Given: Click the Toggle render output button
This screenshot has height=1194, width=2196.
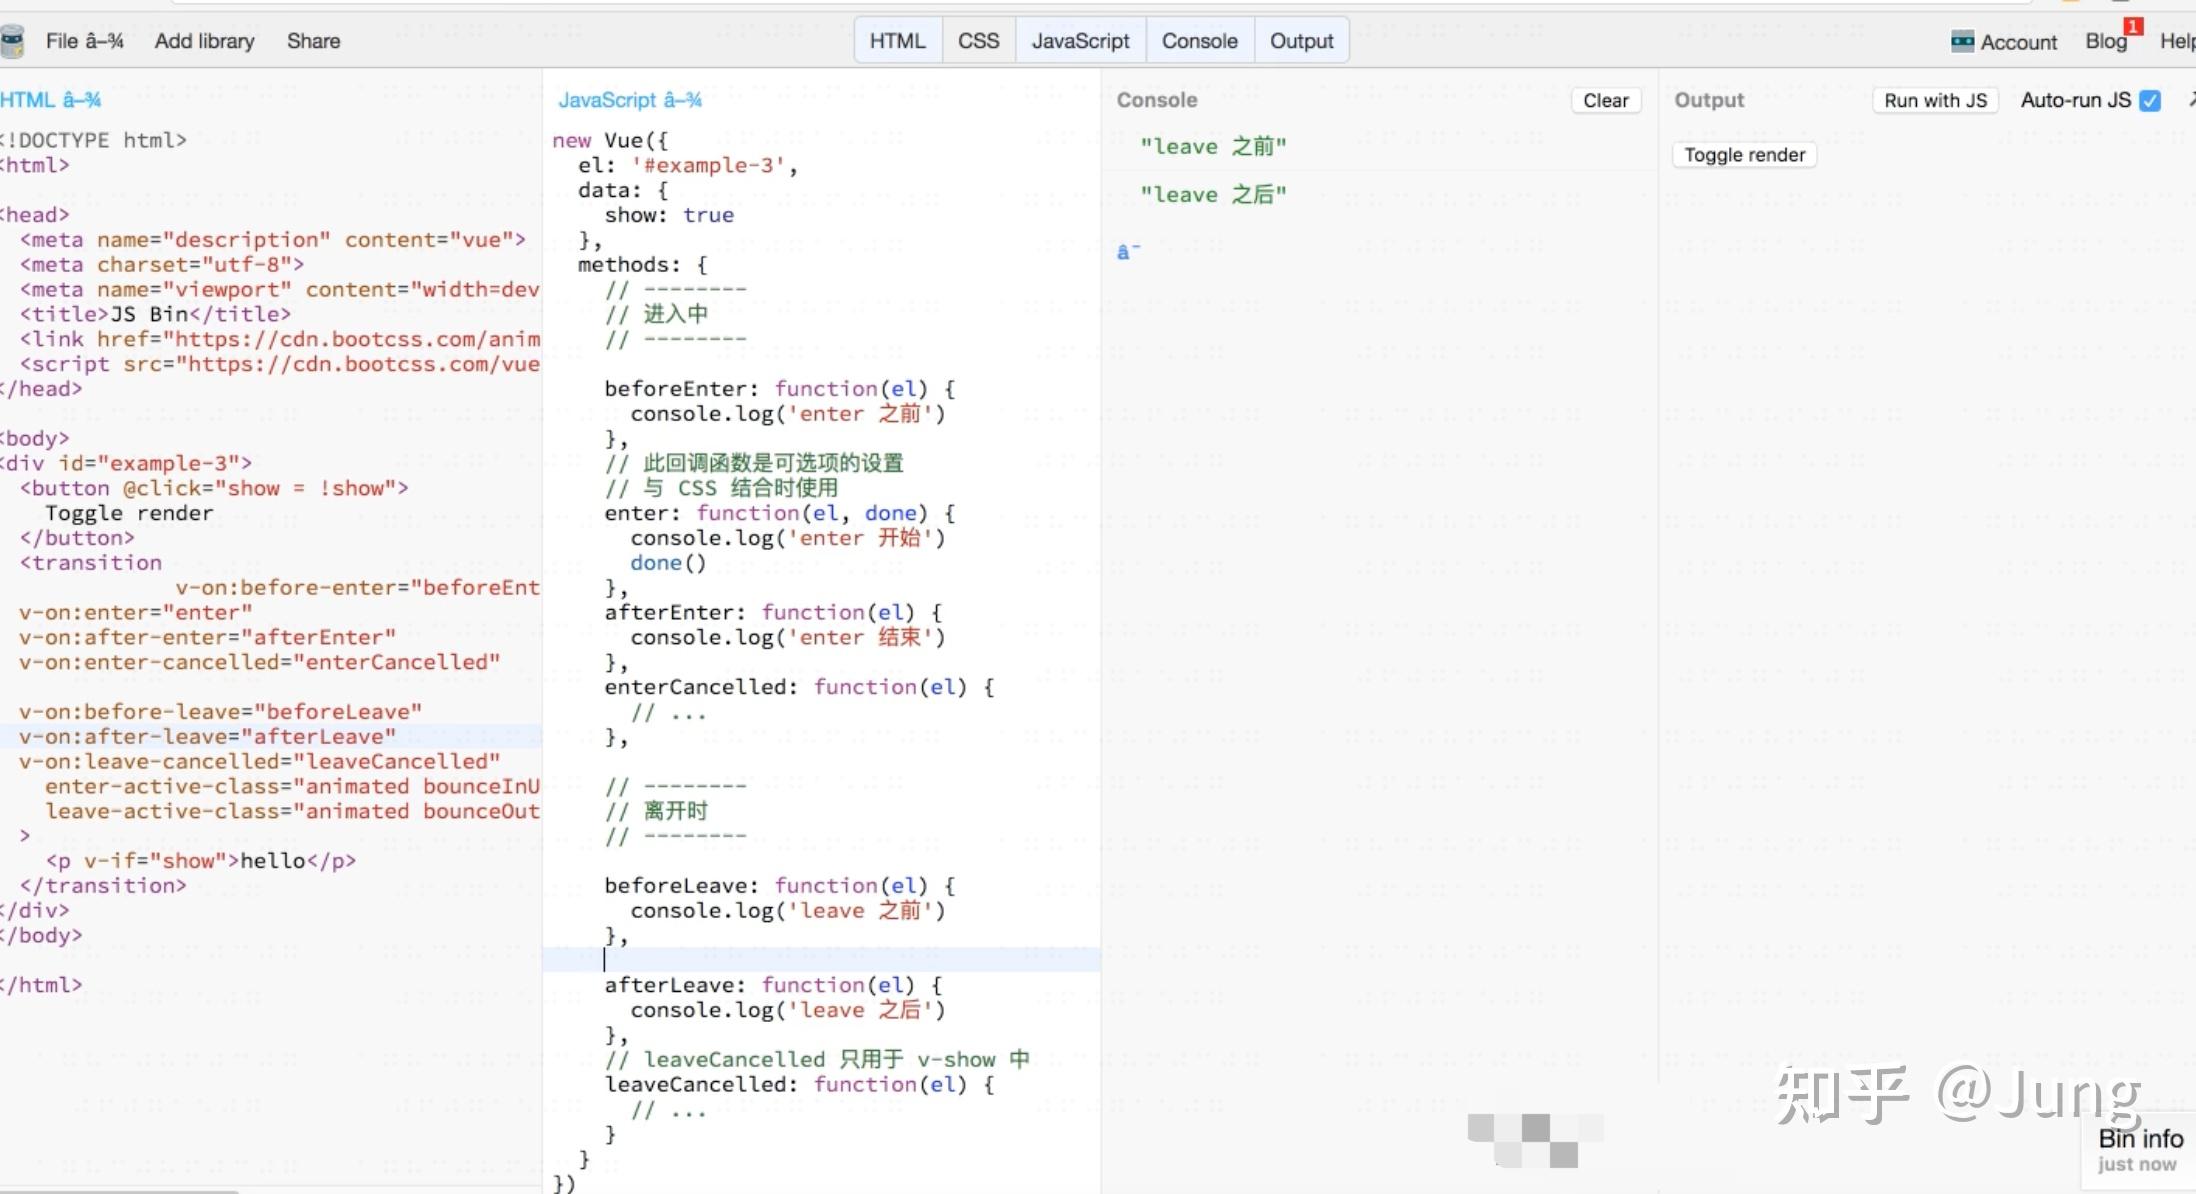Looking at the screenshot, I should click(x=1744, y=155).
